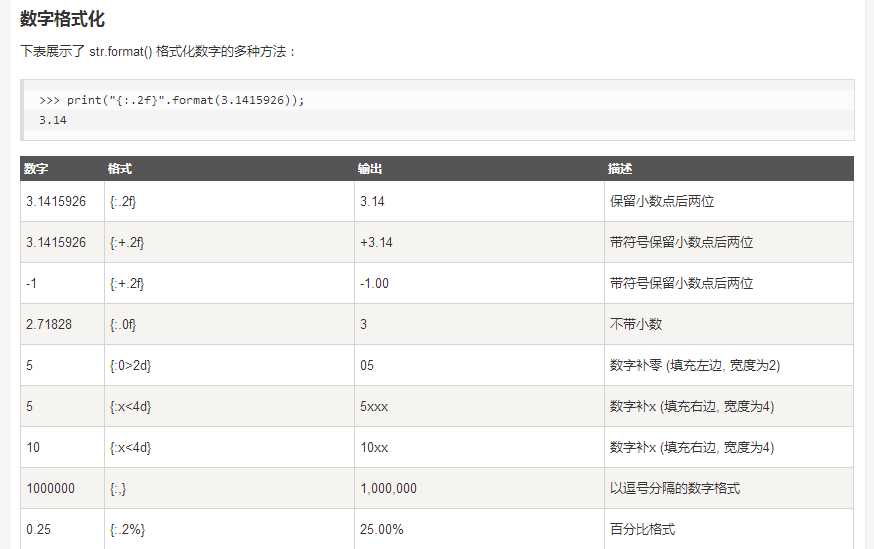Select the output cell -1.00
The width and height of the screenshot is (874, 549).
375,283
